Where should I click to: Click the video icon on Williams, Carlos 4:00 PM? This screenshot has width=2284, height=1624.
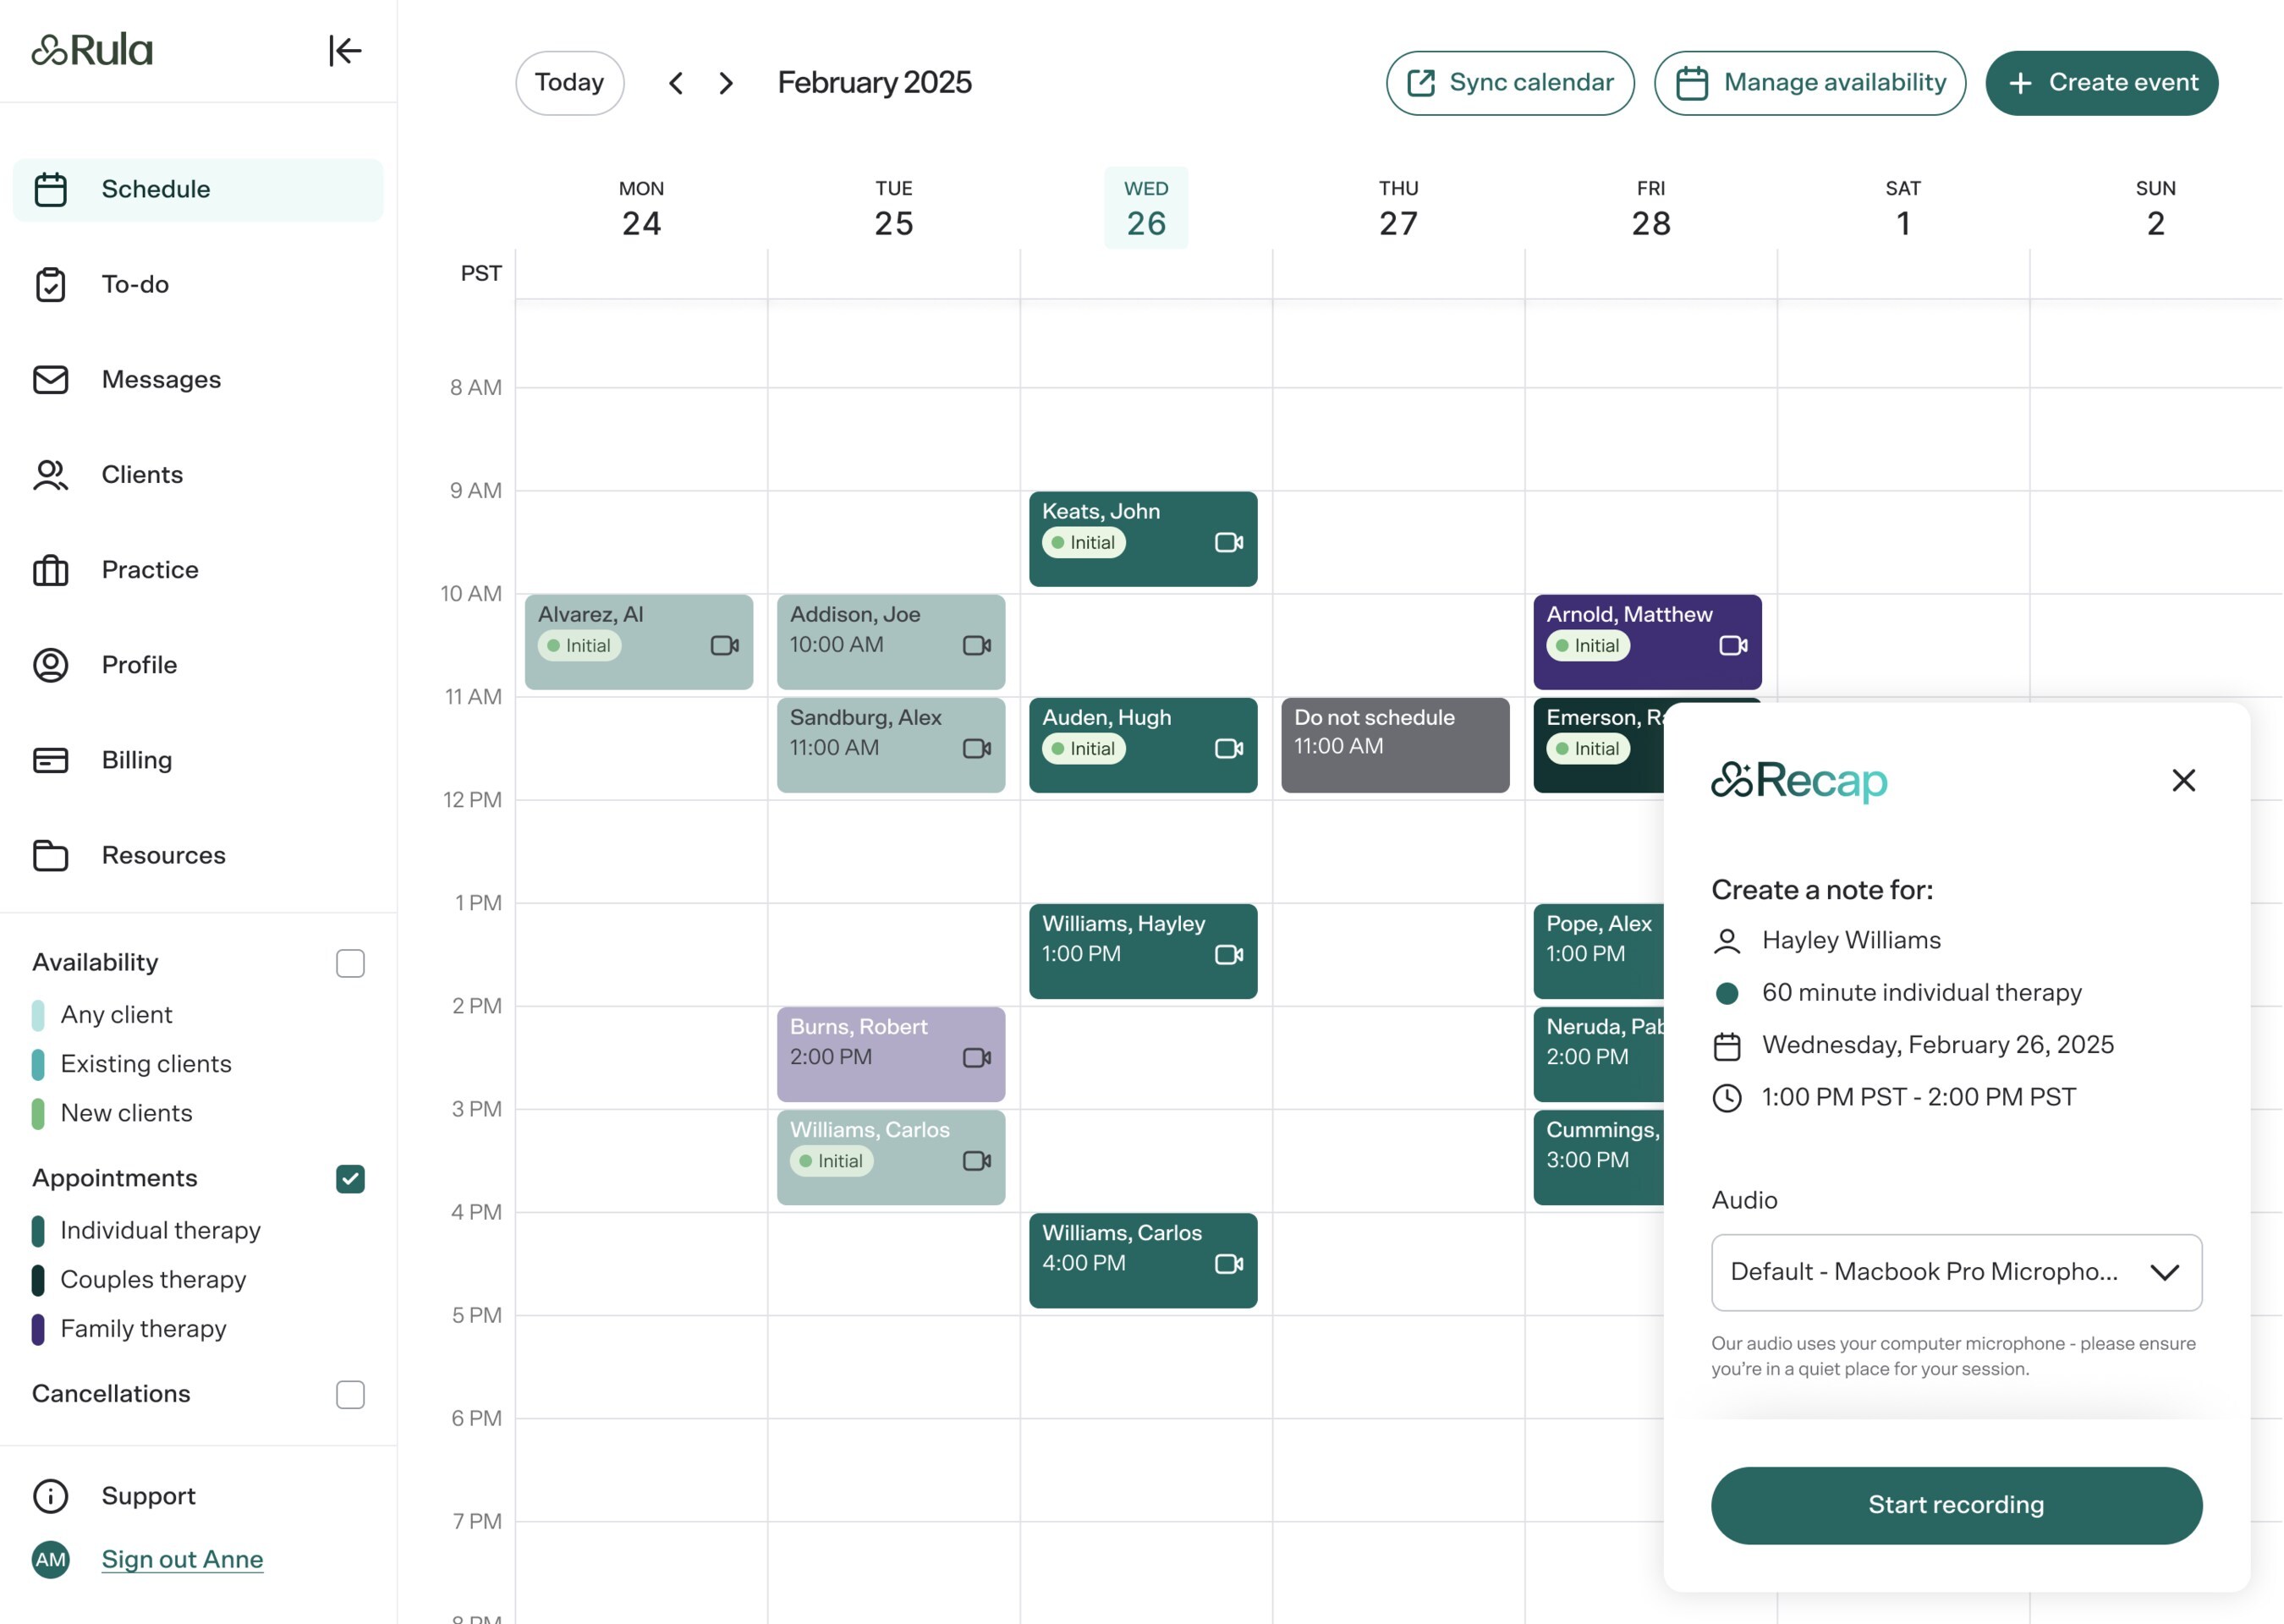(x=1228, y=1264)
